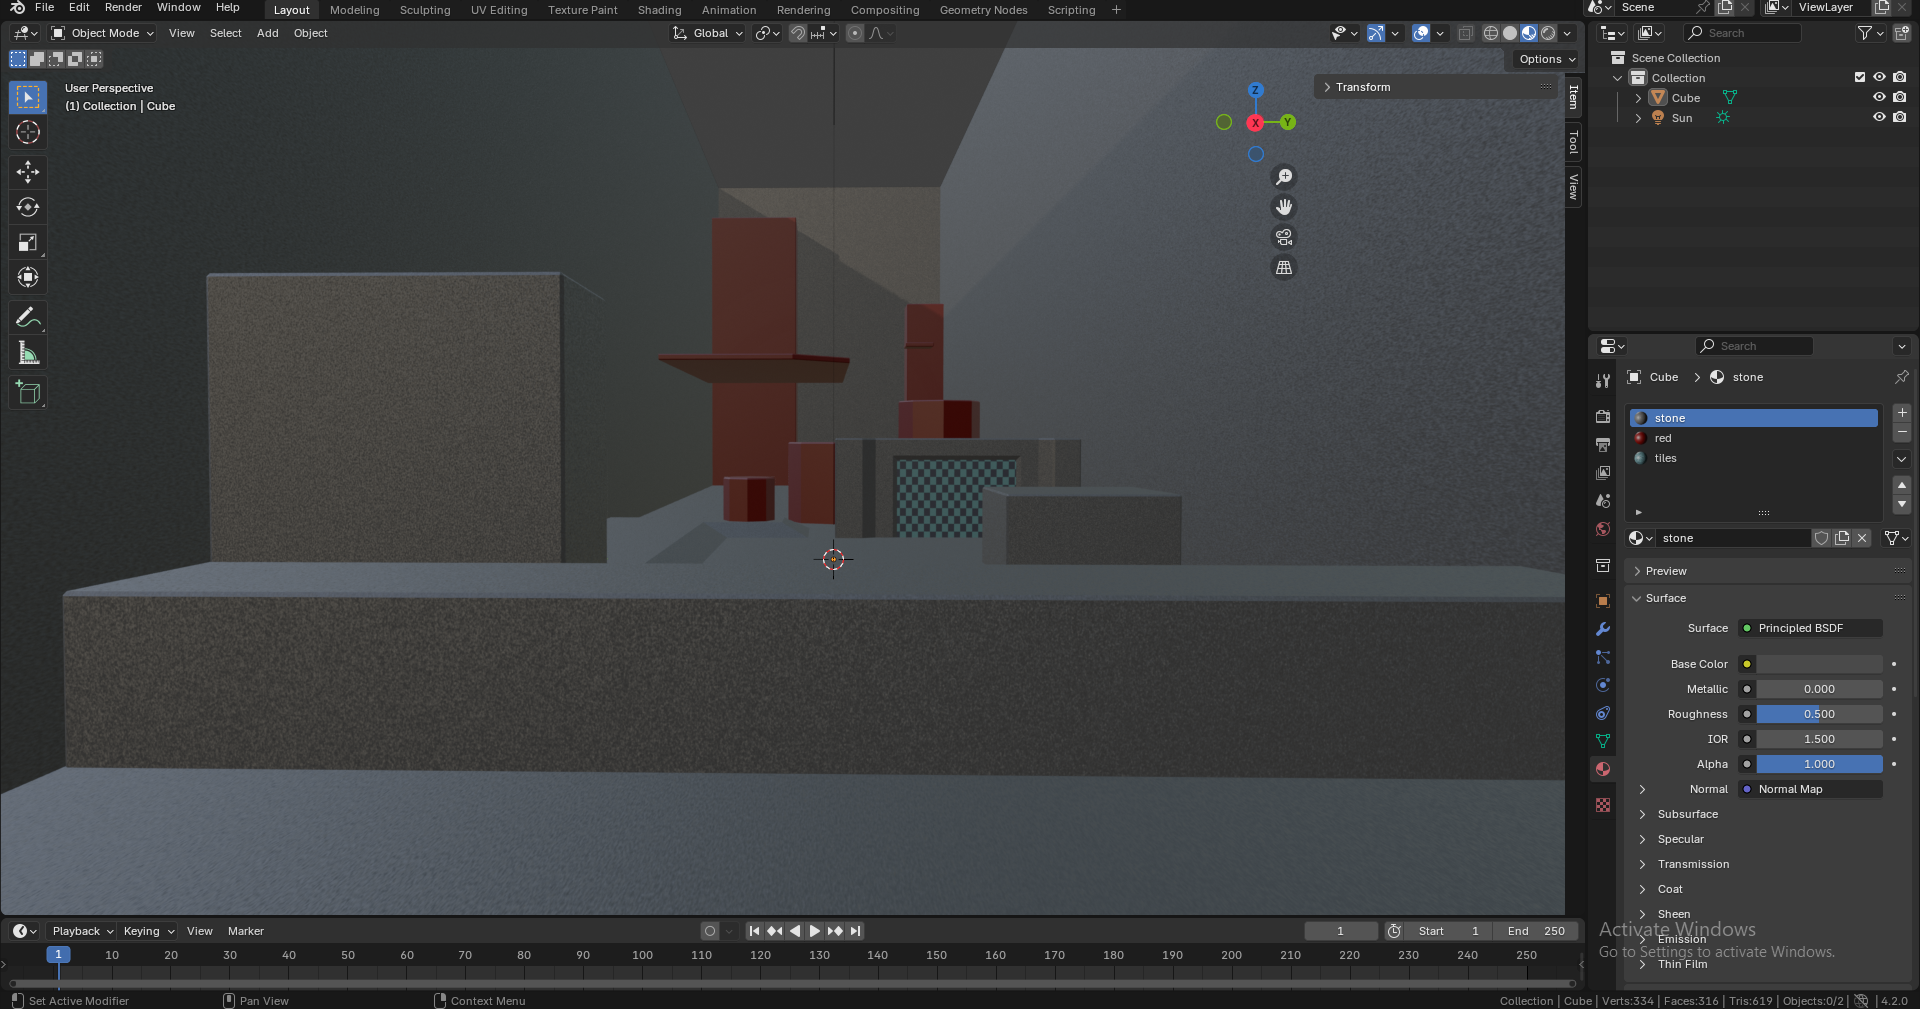Viewport: 1920px width, 1009px height.
Task: Switch perspective/orthographic grid icon
Action: pos(1284,267)
